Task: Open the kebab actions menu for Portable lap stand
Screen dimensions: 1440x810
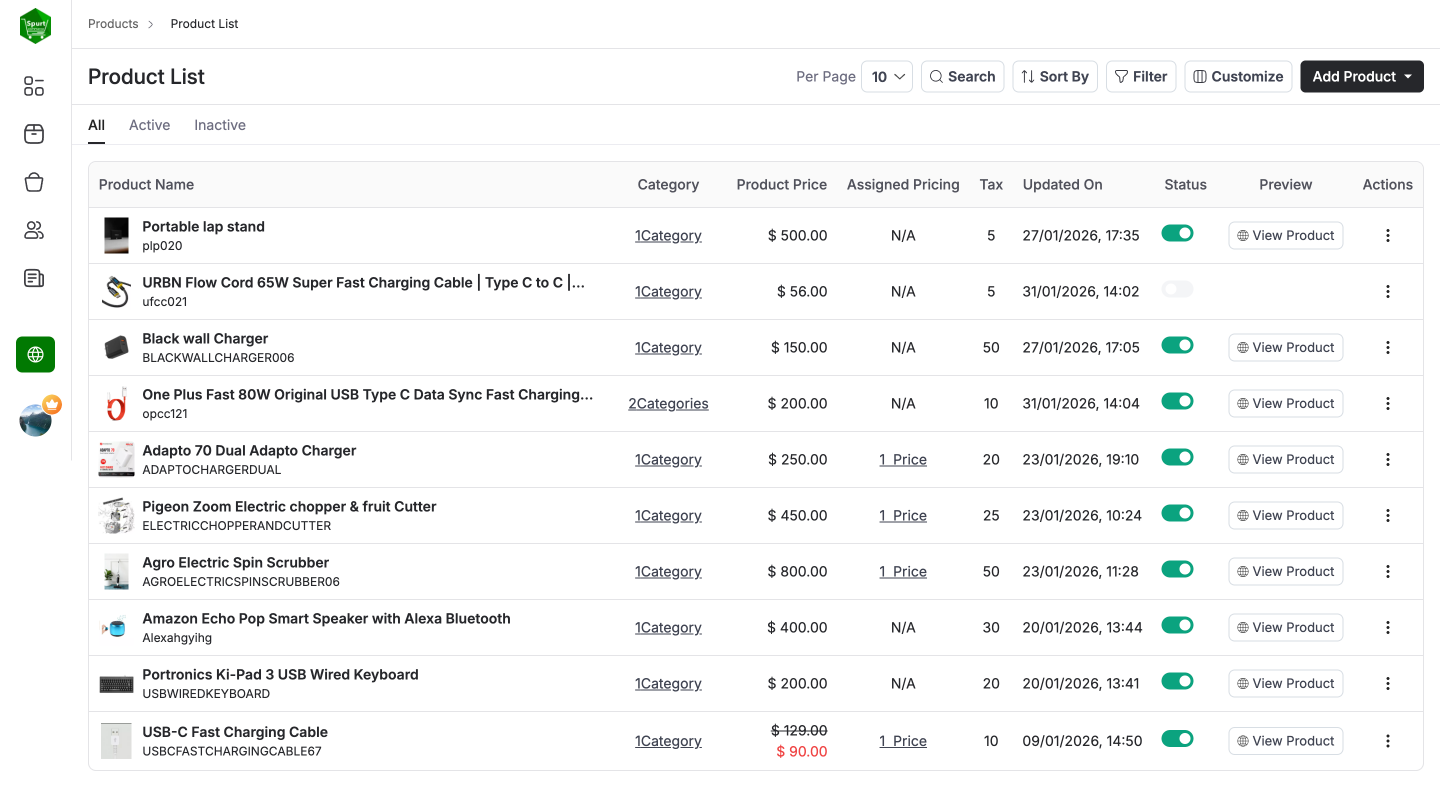Action: point(1388,235)
